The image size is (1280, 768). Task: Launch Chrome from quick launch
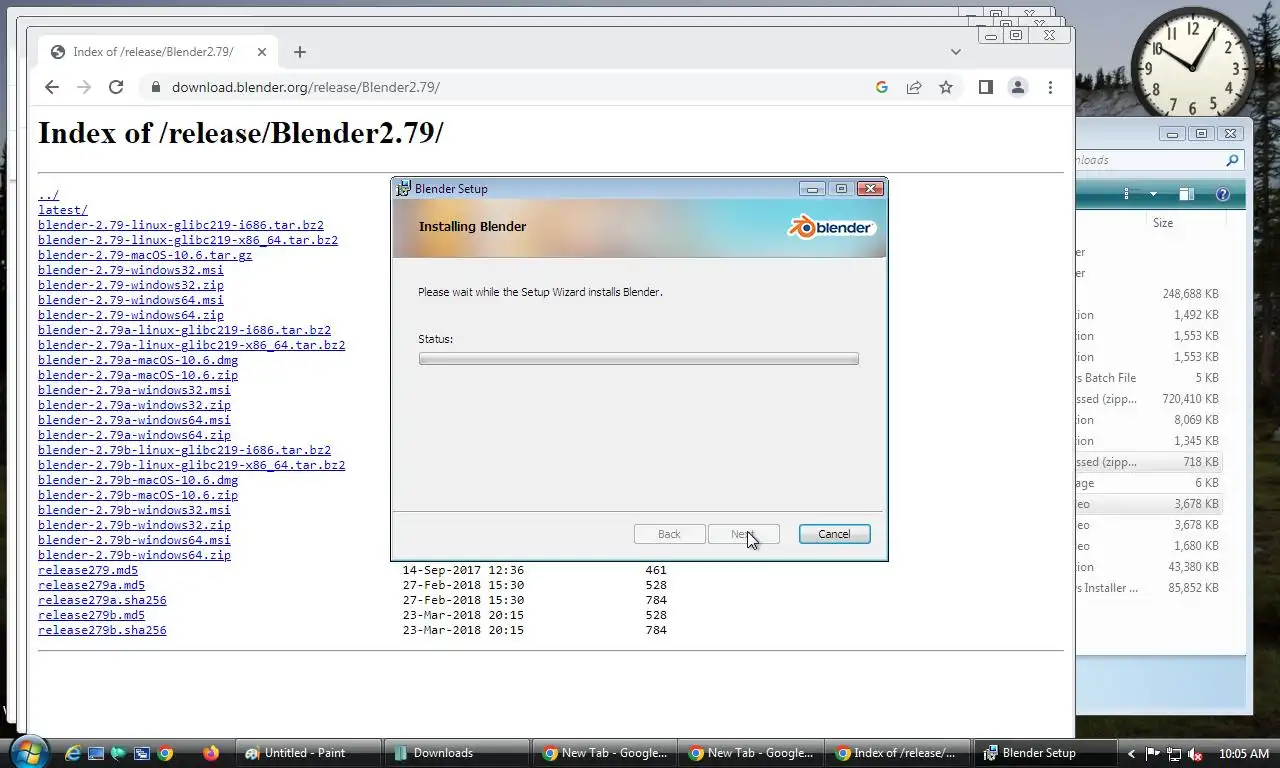click(165, 753)
